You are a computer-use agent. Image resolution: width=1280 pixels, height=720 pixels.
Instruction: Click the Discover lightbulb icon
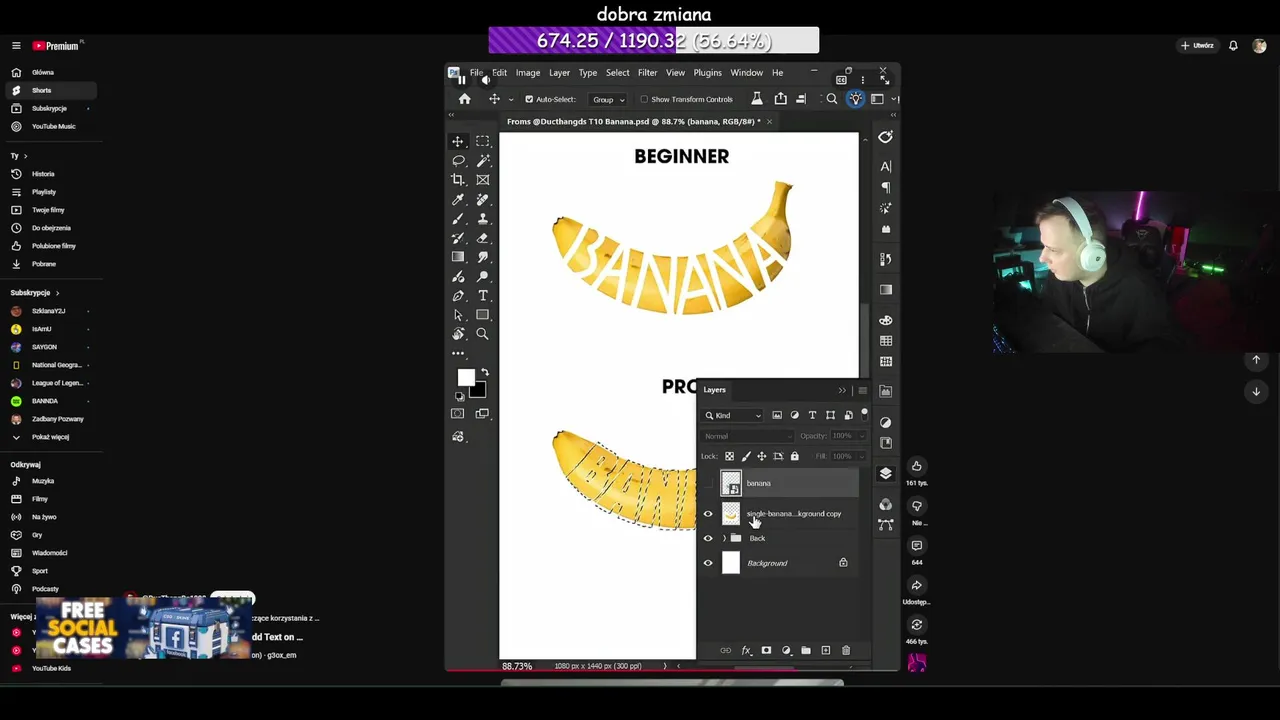pyautogui.click(x=855, y=99)
